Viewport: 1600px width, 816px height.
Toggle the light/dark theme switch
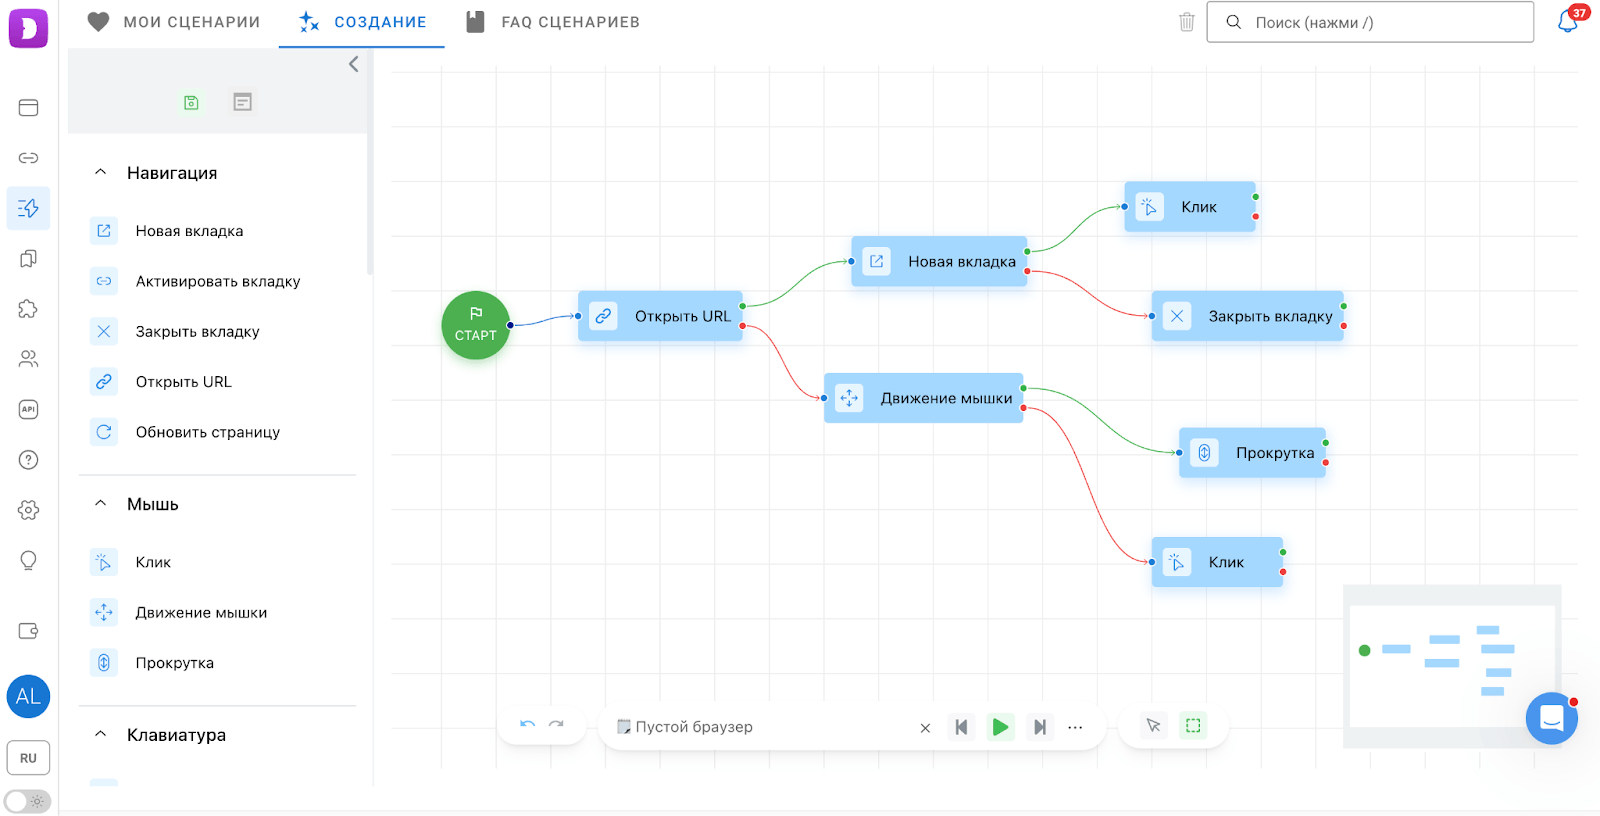click(x=27, y=801)
